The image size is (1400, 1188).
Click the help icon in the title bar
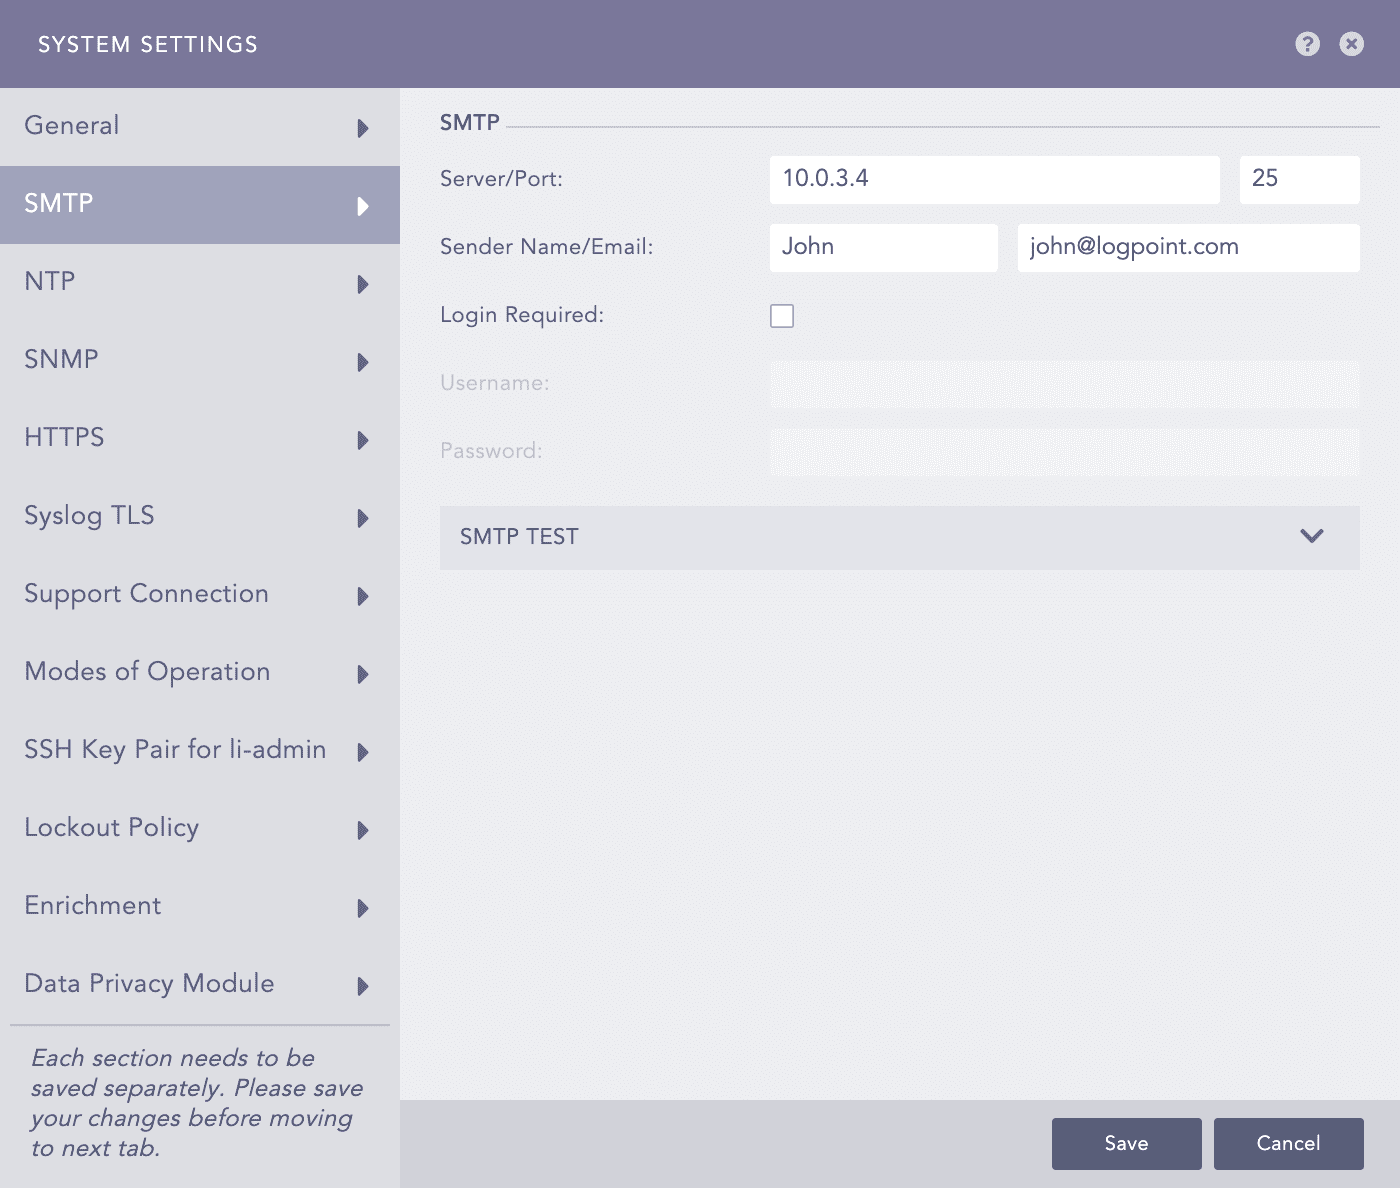(x=1307, y=44)
